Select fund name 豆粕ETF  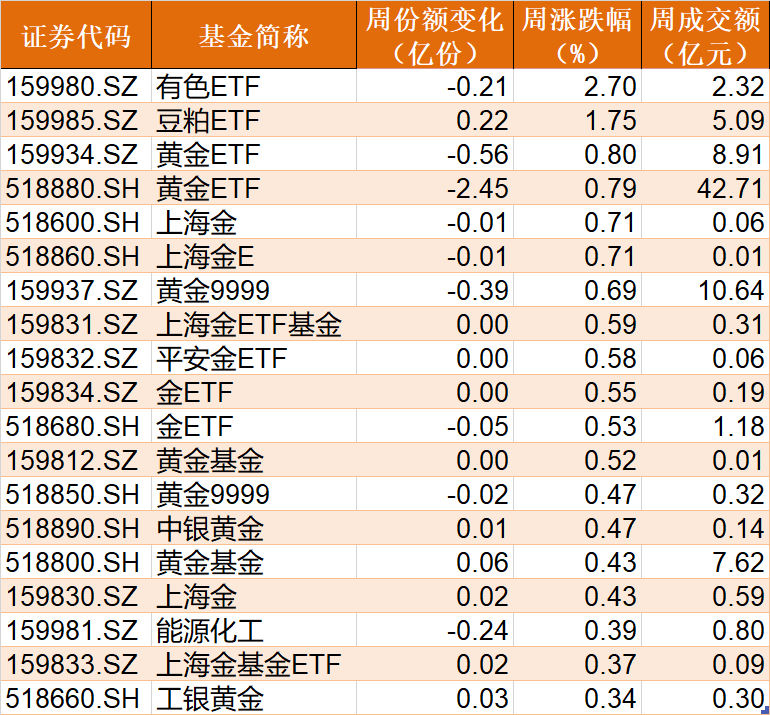click(208, 120)
